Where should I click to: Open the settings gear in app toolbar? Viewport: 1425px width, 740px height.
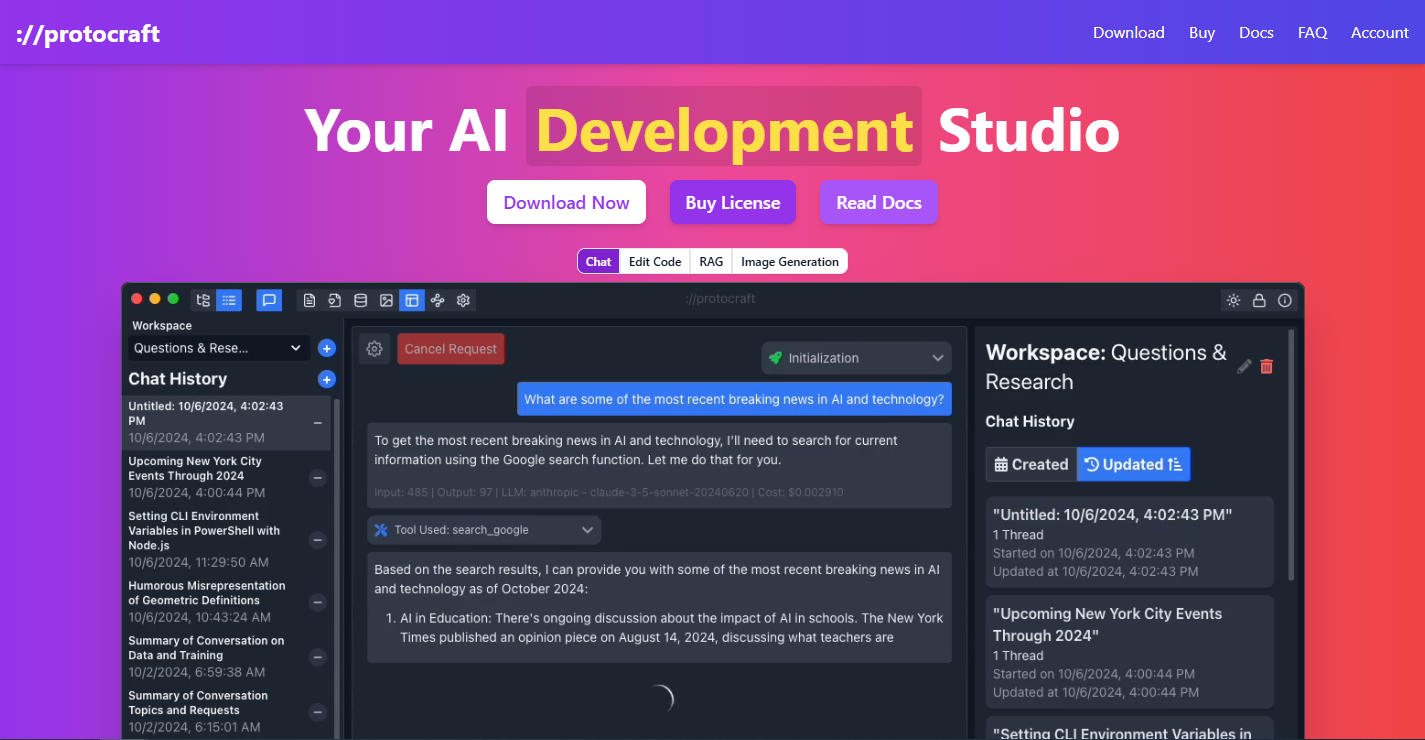tap(463, 300)
